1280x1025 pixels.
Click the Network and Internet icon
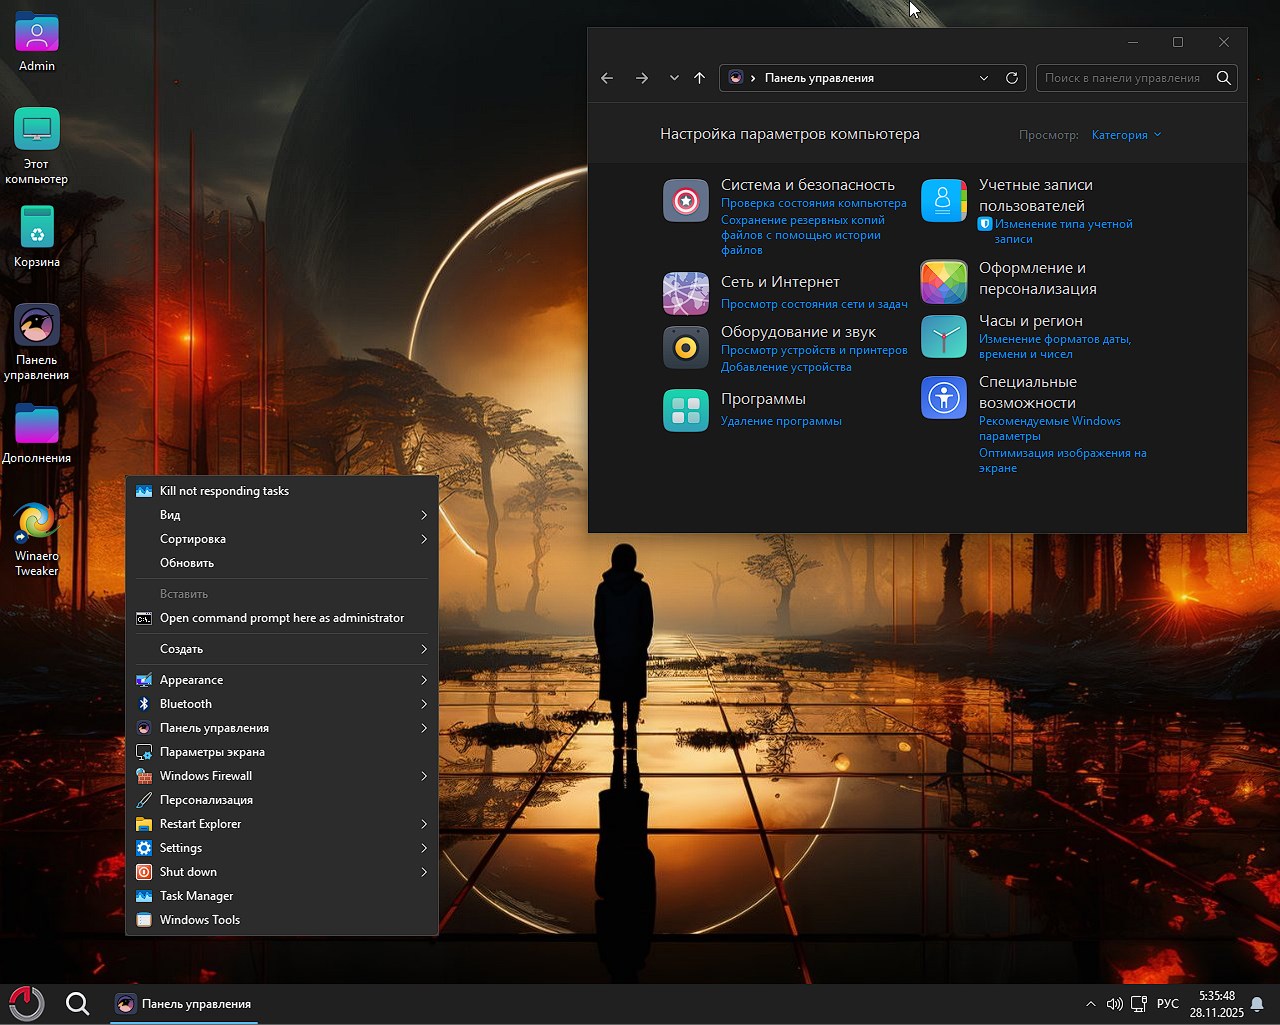pyautogui.click(x=686, y=293)
